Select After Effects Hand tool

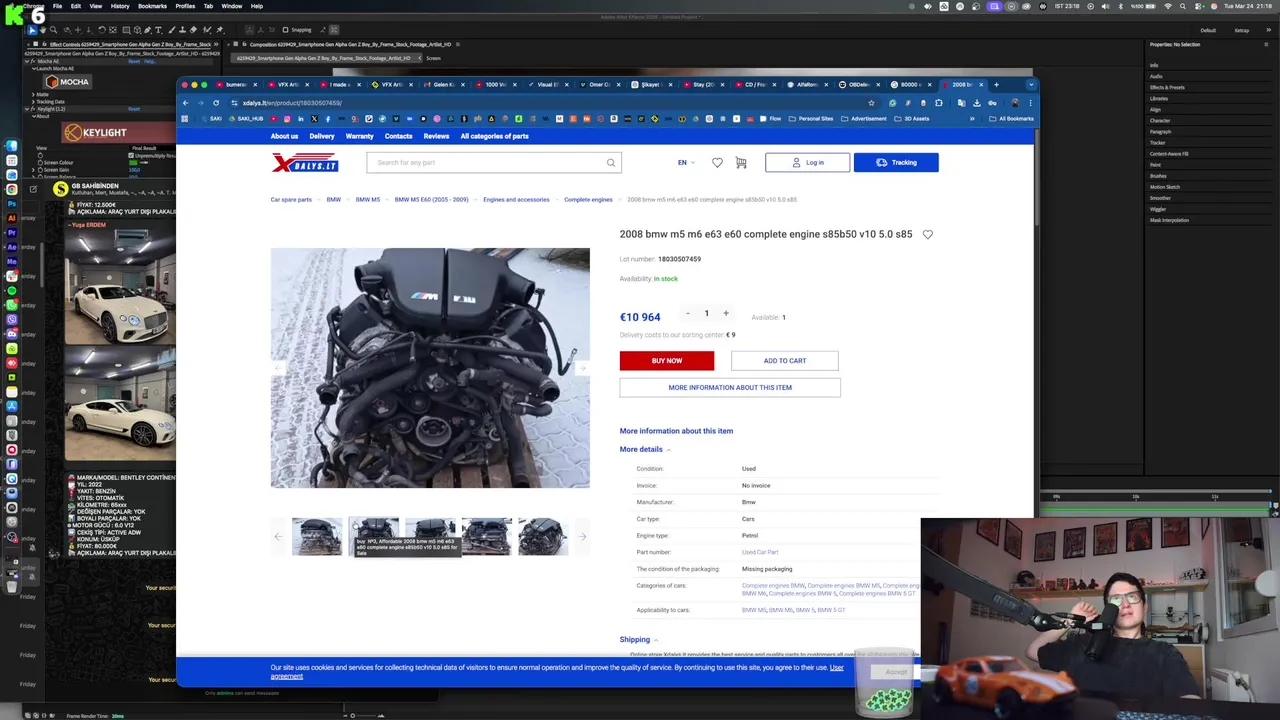[43, 30]
